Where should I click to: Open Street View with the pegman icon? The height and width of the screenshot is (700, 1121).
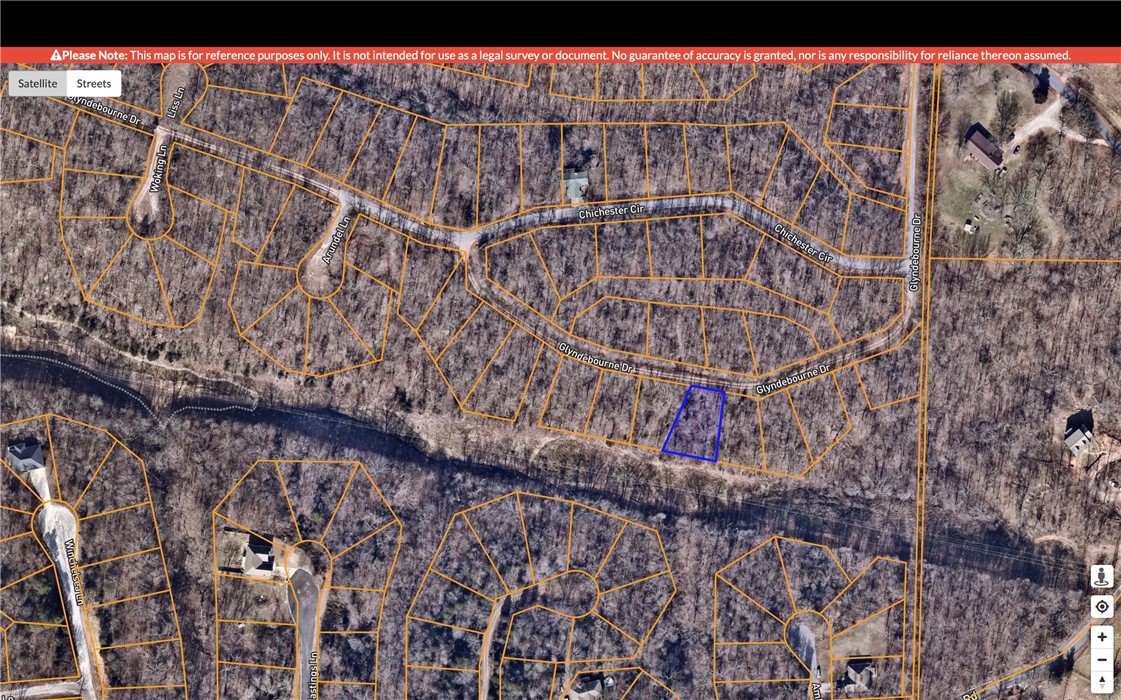[1102, 577]
